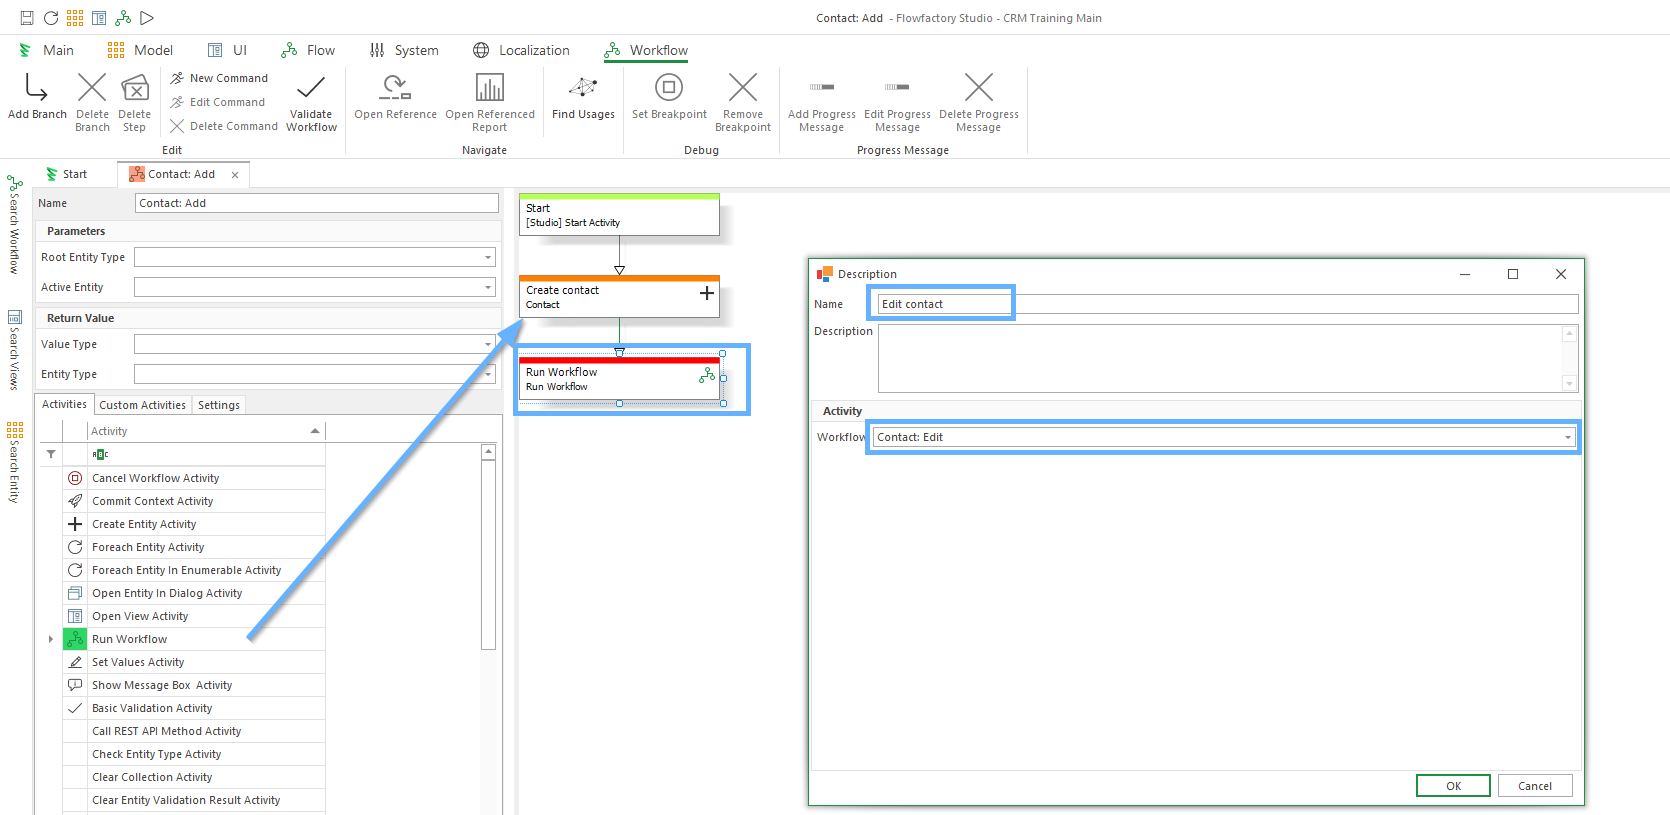Open the System ribbon tab

tap(404, 50)
